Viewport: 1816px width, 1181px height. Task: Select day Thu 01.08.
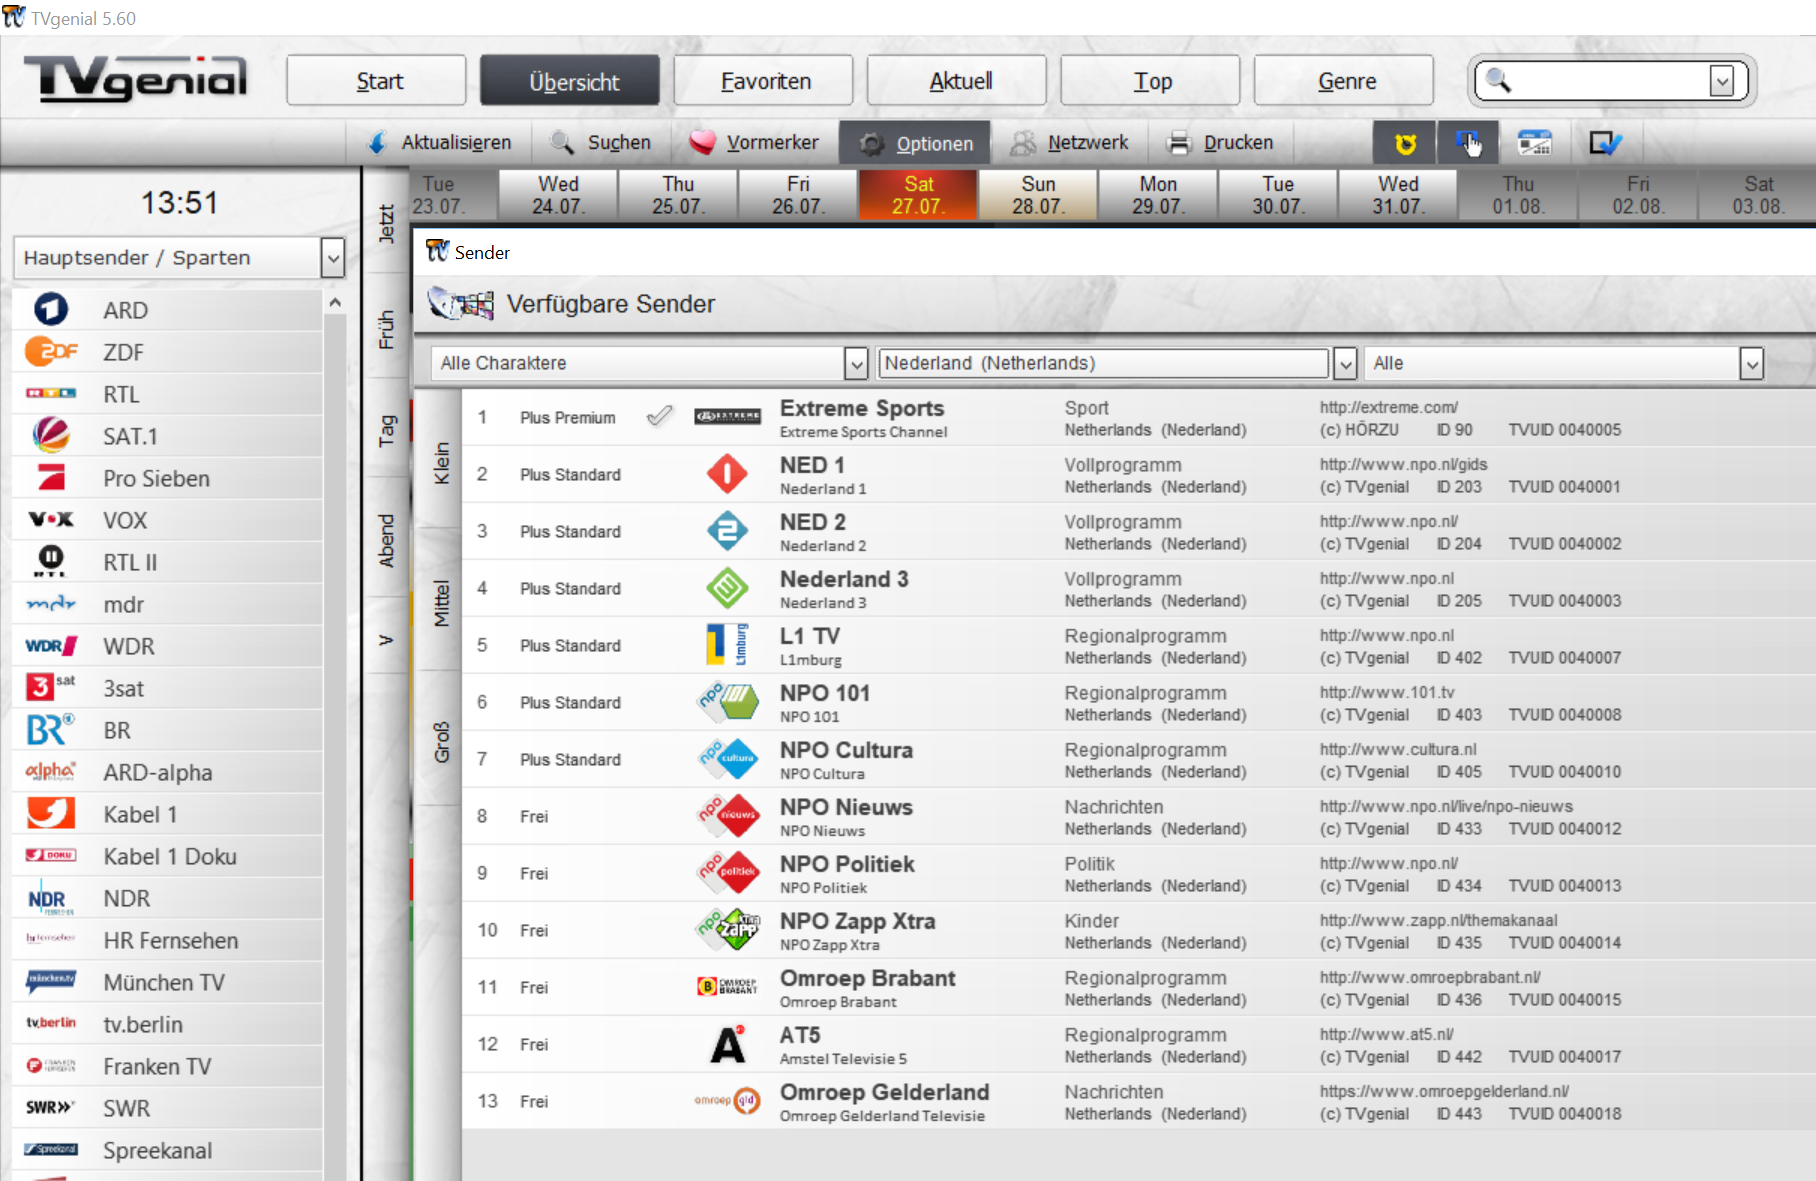pyautogui.click(x=1518, y=195)
